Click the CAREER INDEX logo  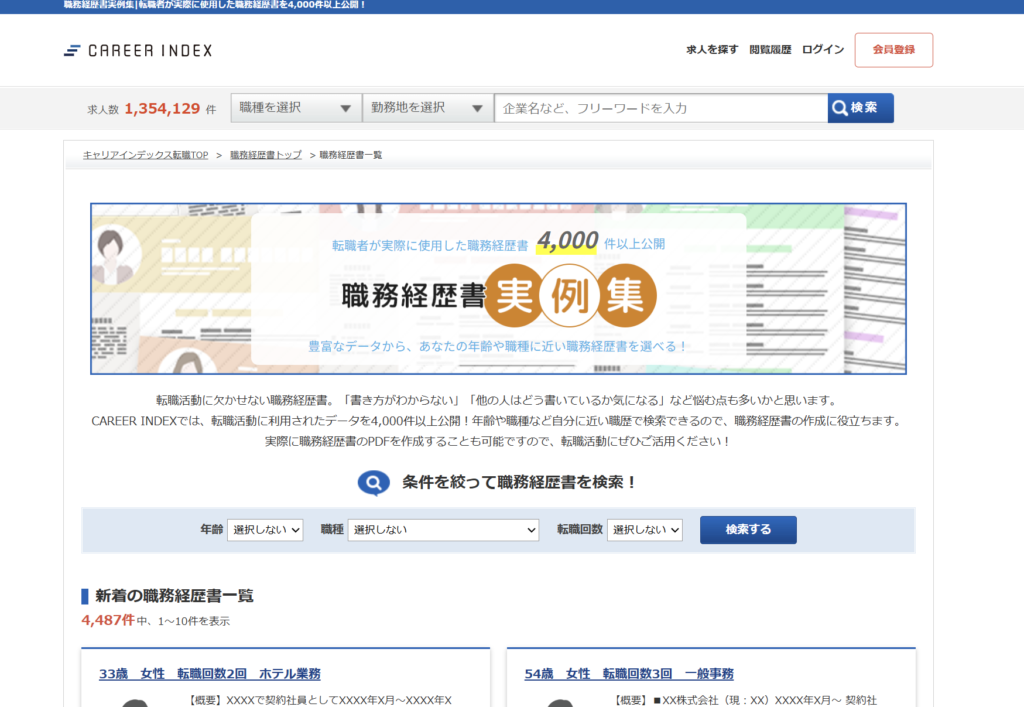(x=138, y=50)
